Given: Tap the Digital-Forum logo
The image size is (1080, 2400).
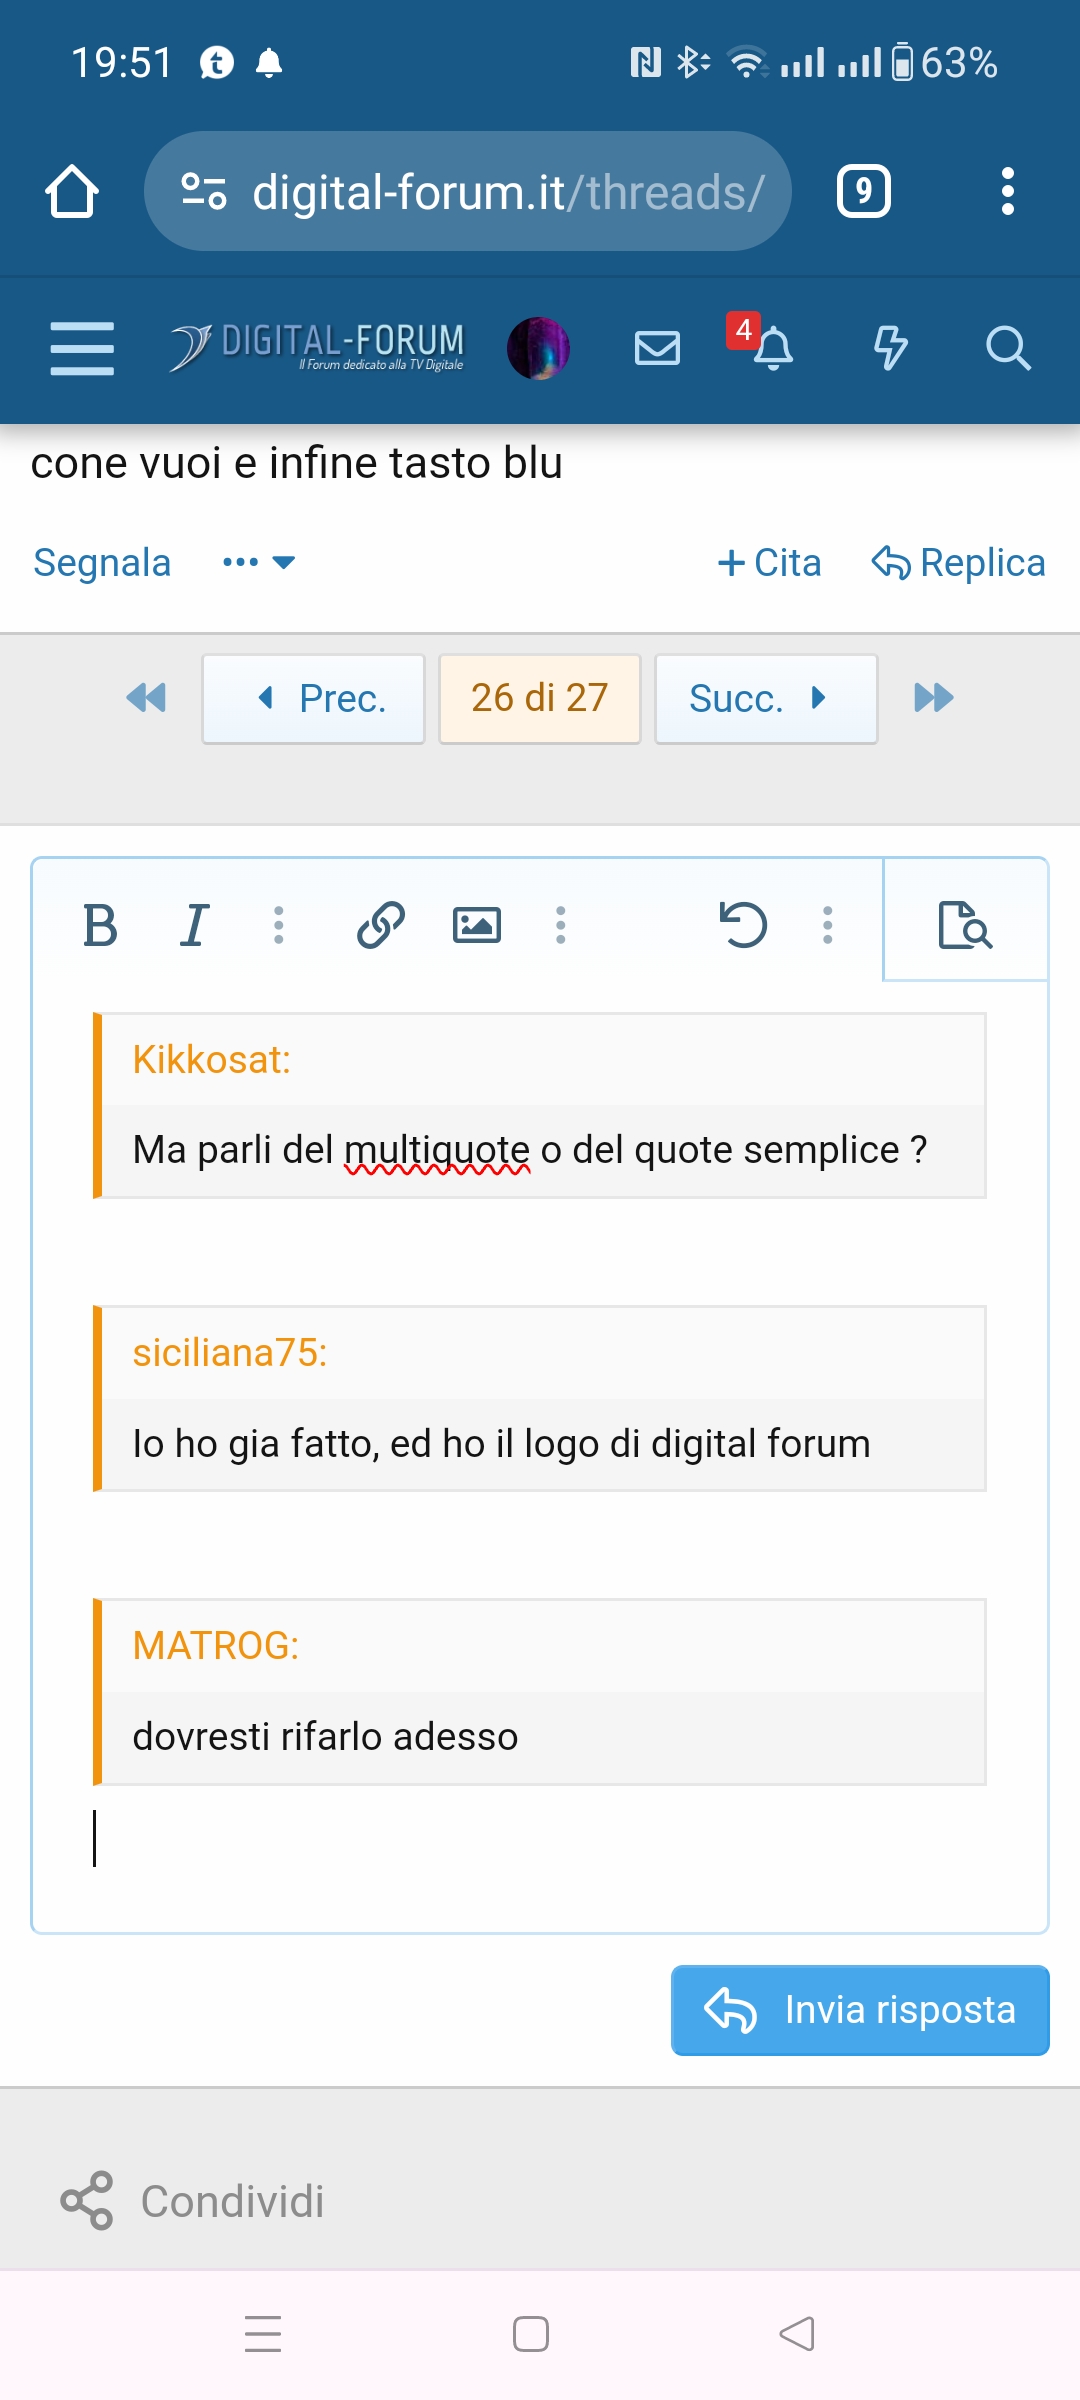Looking at the screenshot, I should click(317, 348).
